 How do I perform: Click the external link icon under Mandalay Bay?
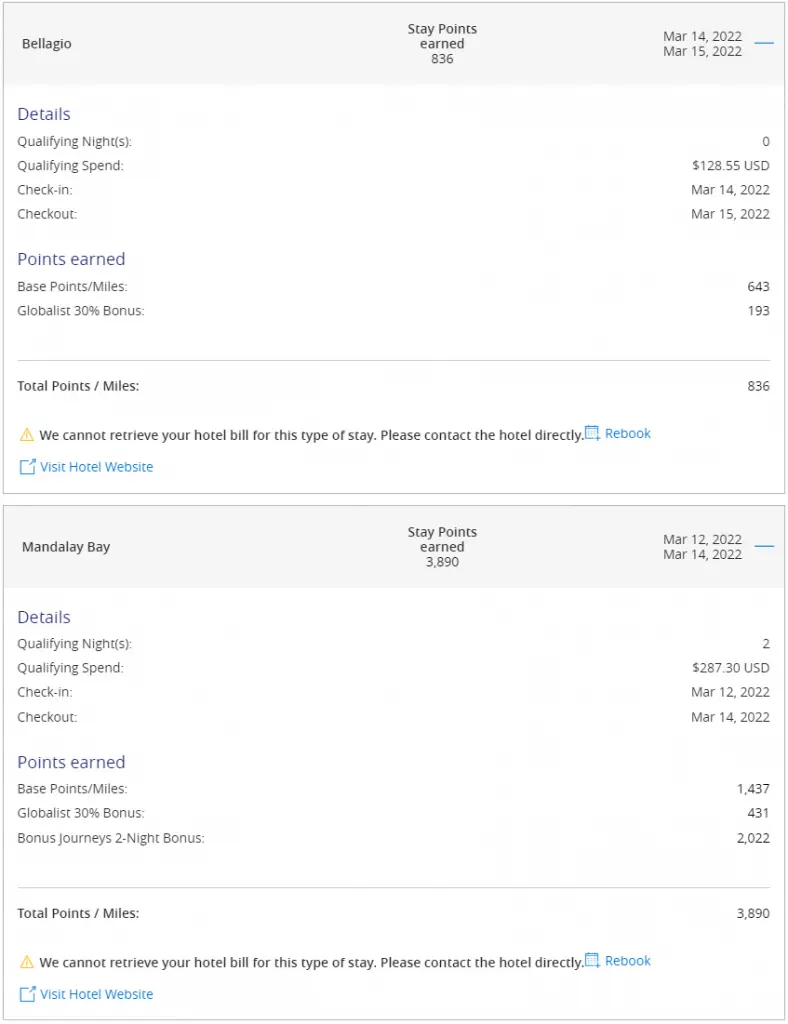28,994
